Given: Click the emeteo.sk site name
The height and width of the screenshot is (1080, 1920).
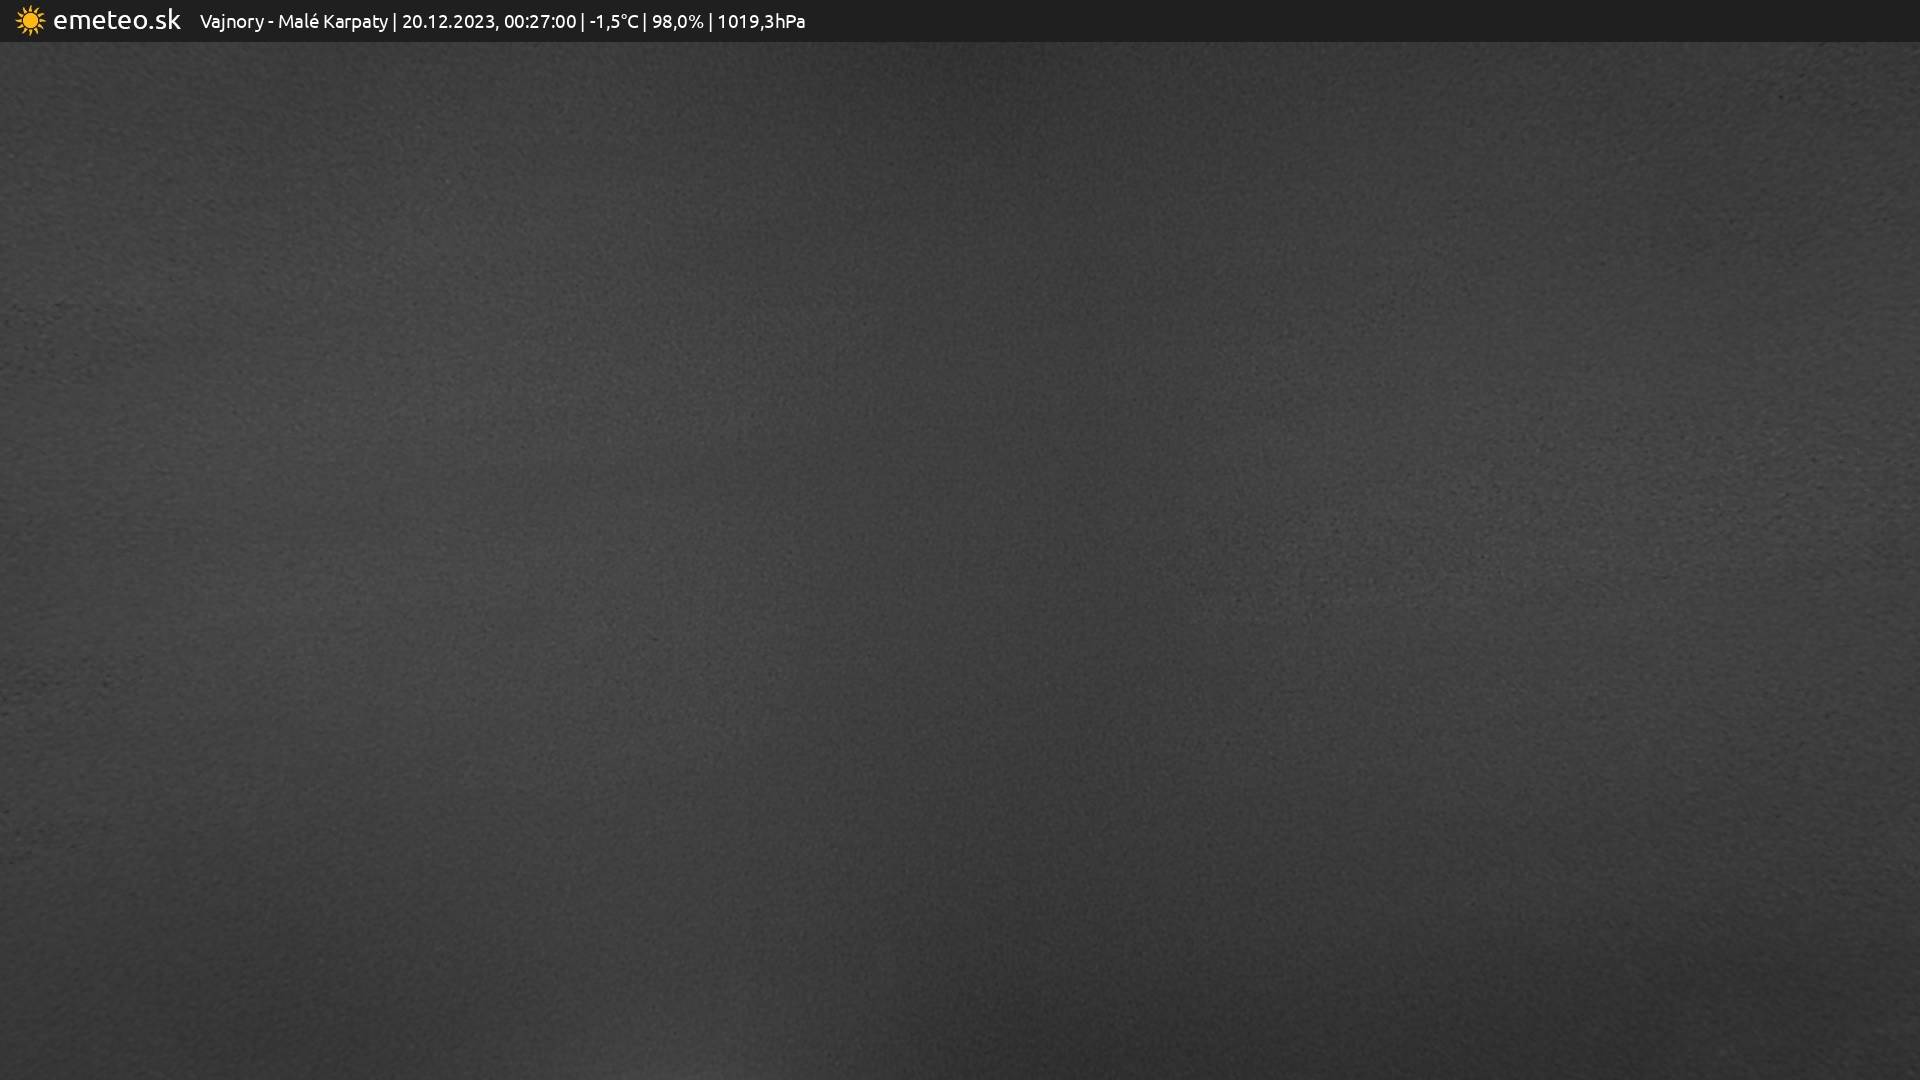Looking at the screenshot, I should [x=116, y=21].
